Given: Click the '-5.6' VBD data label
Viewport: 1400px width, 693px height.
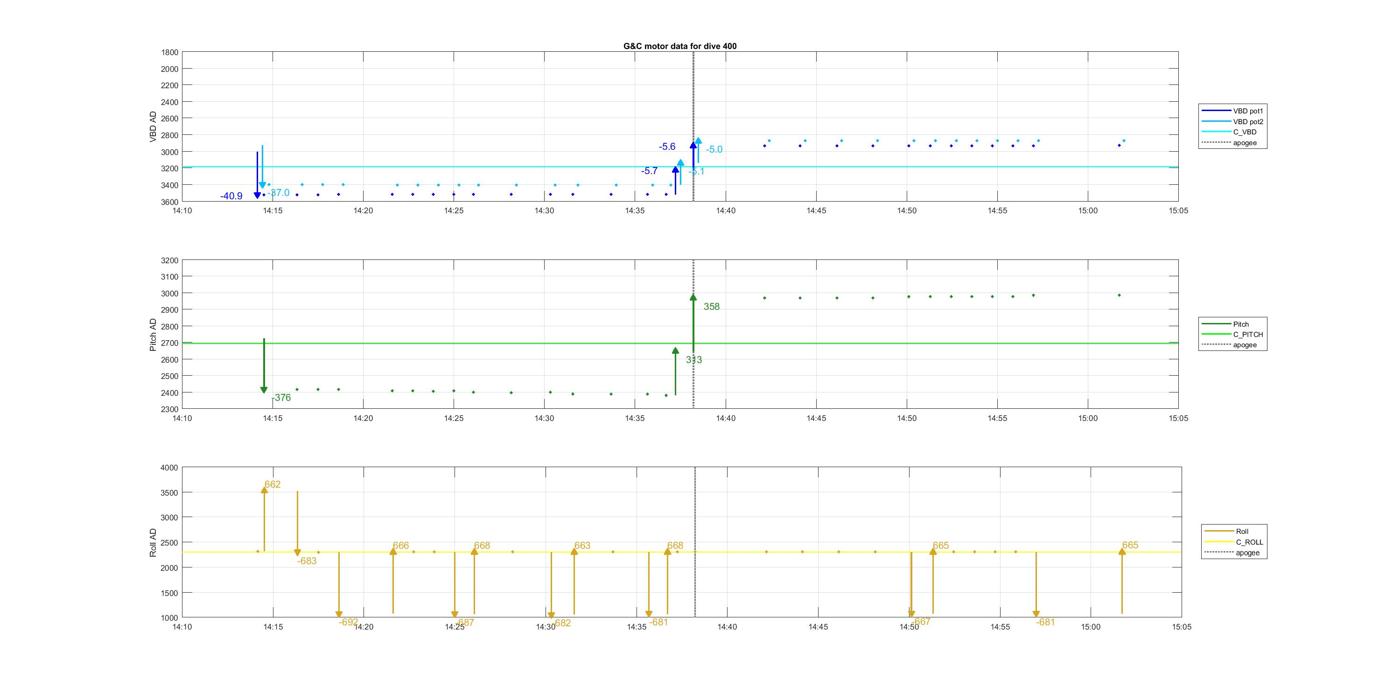Looking at the screenshot, I should pyautogui.click(x=667, y=147).
